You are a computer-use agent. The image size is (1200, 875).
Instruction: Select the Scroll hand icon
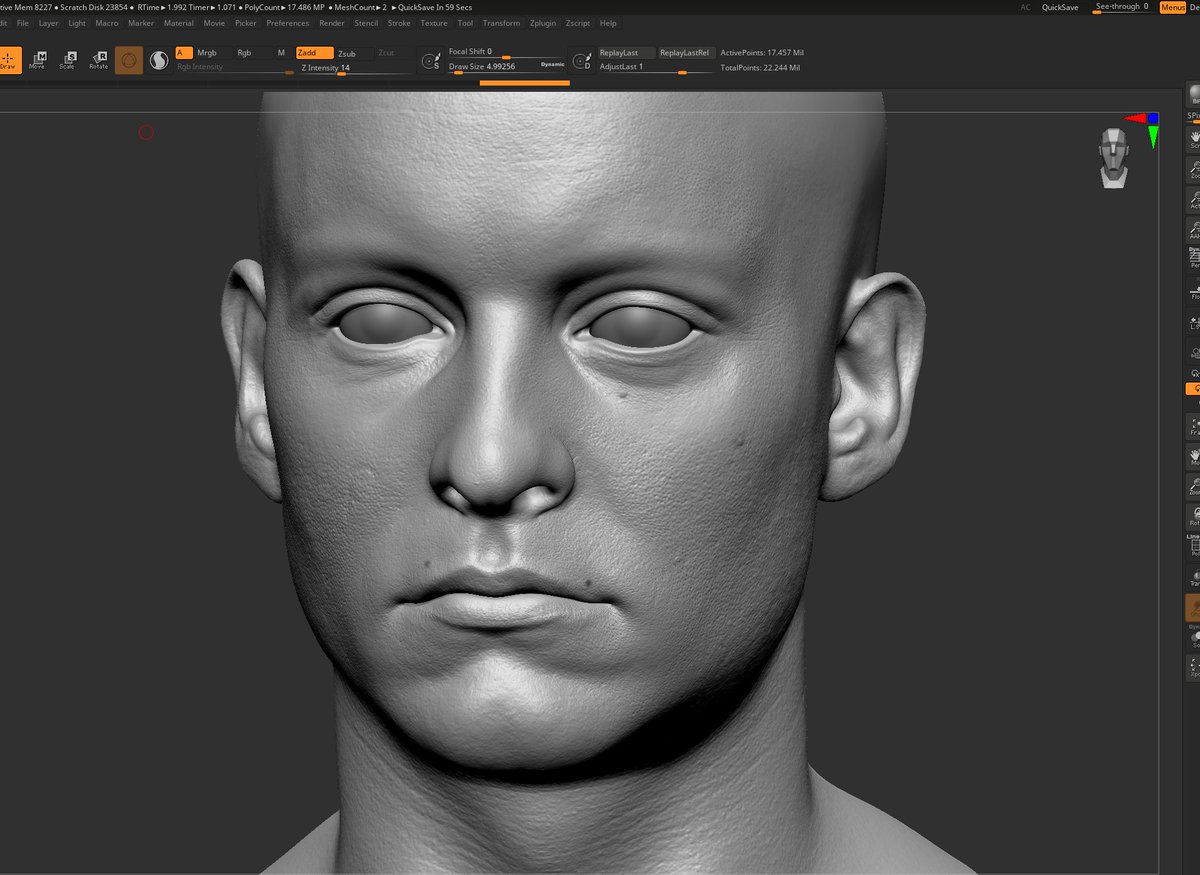coord(1194,139)
